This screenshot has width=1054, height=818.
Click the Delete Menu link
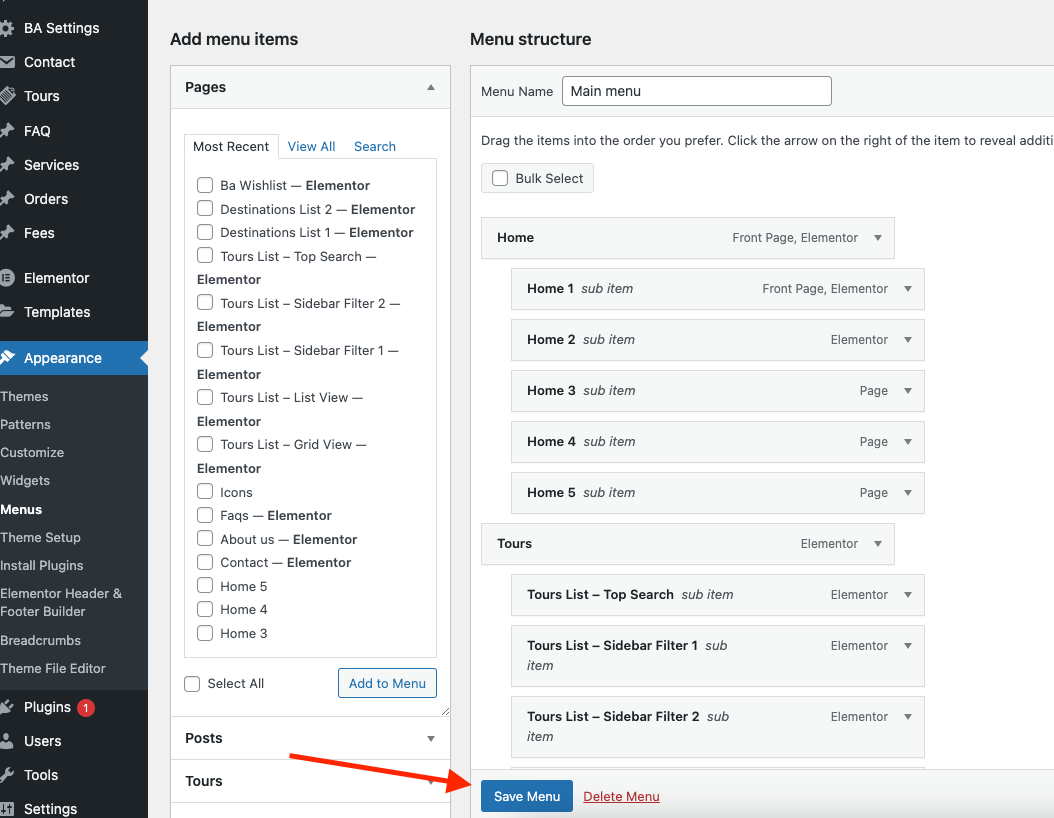coord(621,797)
